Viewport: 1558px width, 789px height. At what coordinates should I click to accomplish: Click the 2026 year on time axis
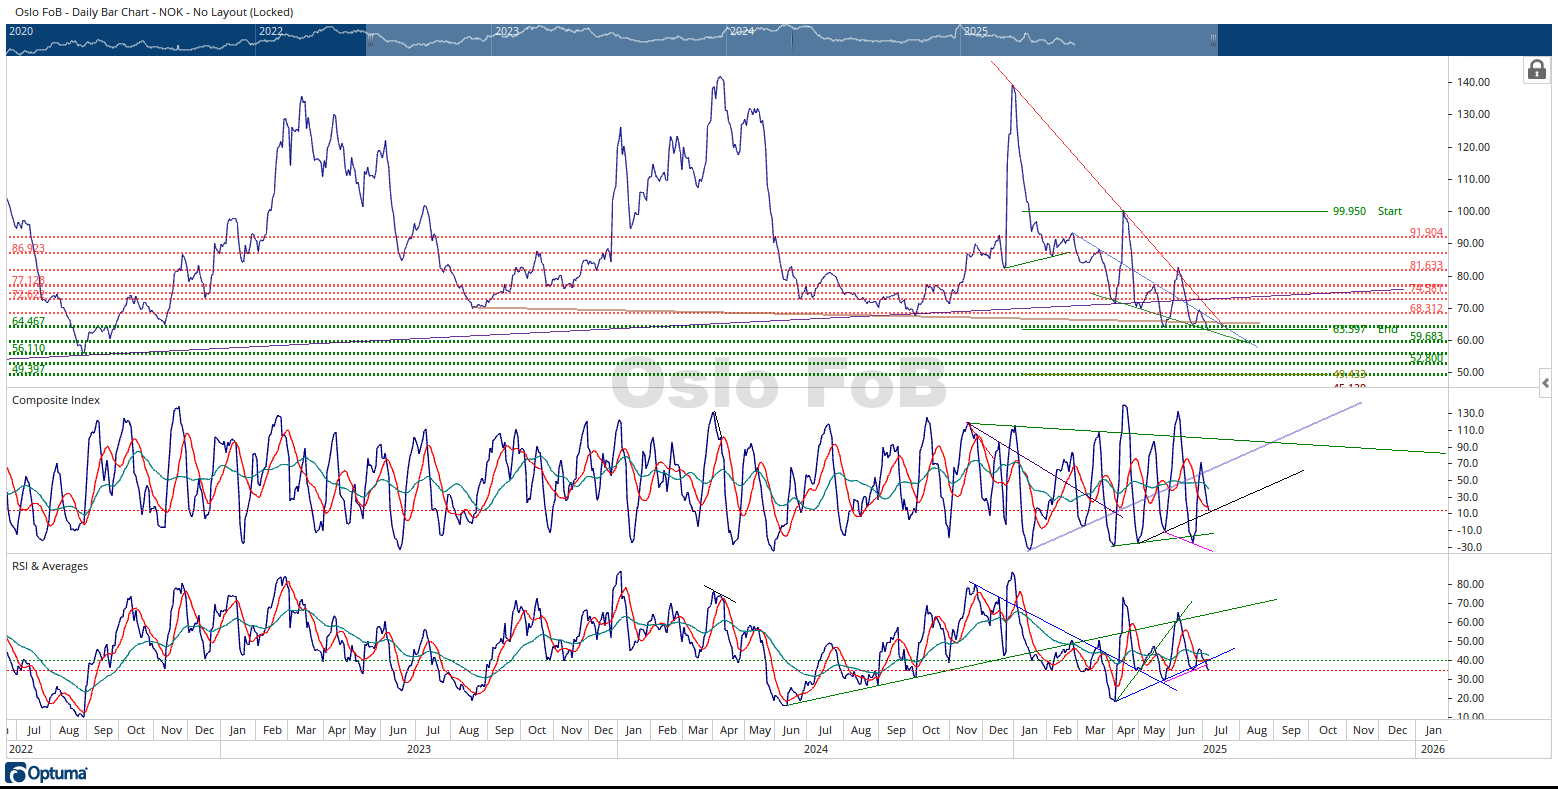point(1432,748)
